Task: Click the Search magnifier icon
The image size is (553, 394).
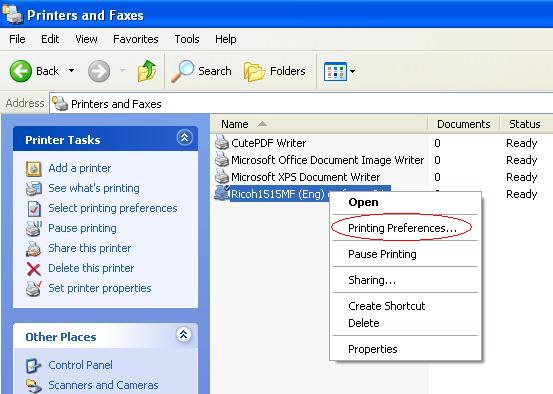Action: pos(182,71)
